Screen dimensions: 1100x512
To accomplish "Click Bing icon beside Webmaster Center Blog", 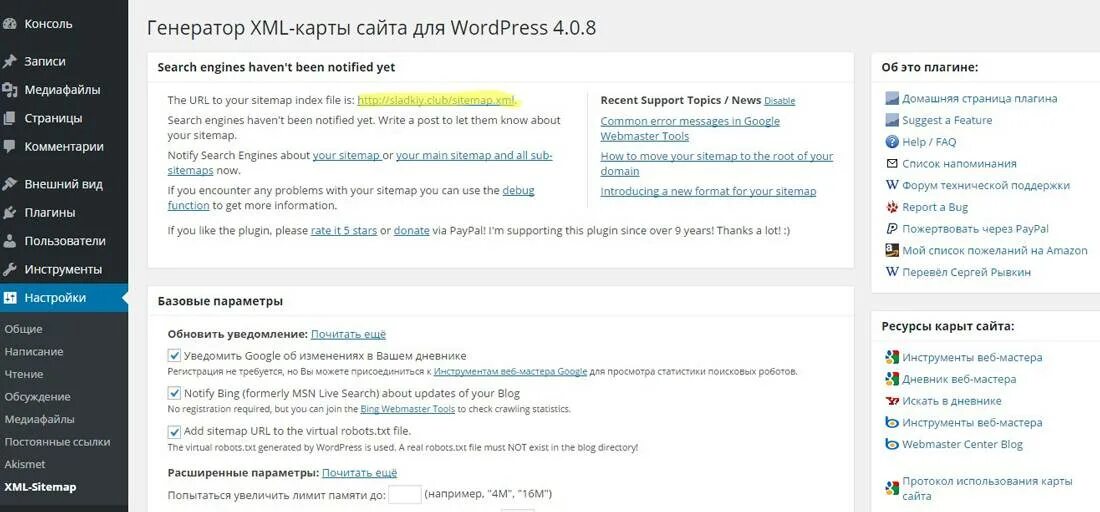I will [x=892, y=444].
